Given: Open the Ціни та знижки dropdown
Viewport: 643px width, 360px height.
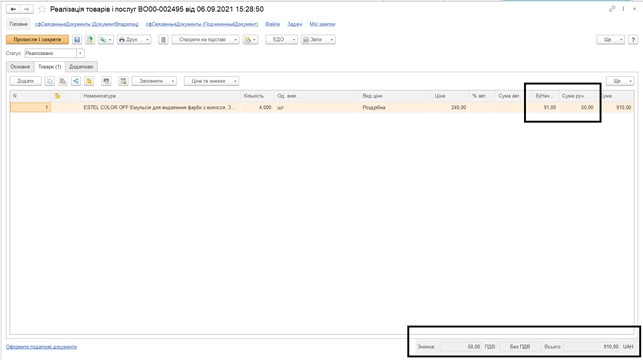Looking at the screenshot, I should pos(211,81).
